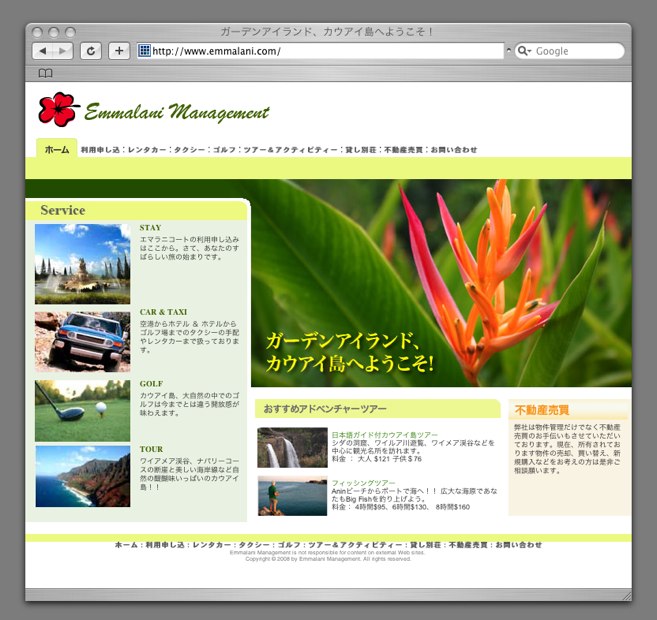Open the golf club and ball thumbnail
Screen dimensions: 657x620
click(x=83, y=411)
